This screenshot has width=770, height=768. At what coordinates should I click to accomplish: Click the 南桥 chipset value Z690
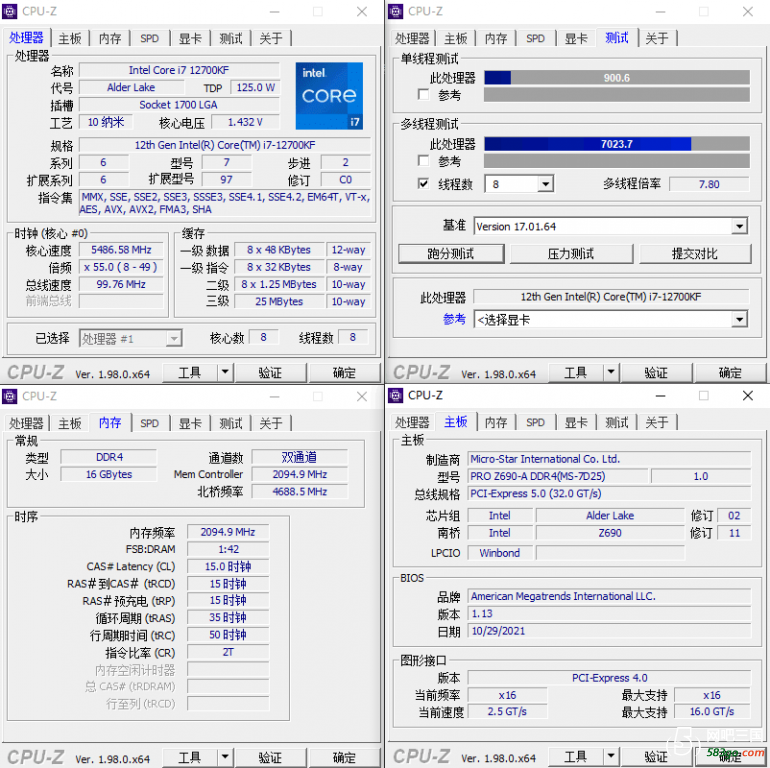point(610,533)
